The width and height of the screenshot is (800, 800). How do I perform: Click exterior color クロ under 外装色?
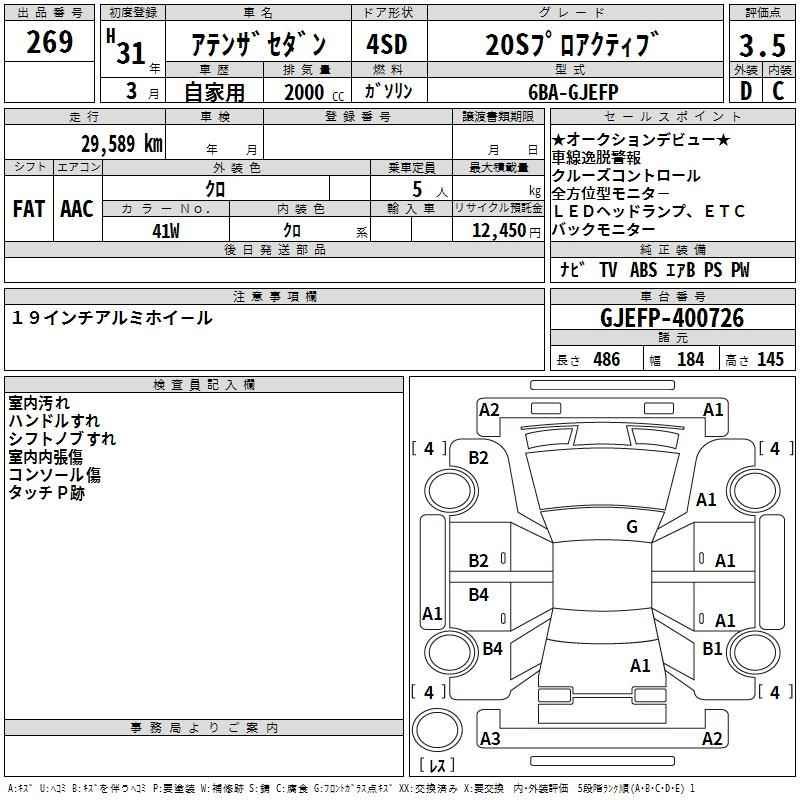215,189
